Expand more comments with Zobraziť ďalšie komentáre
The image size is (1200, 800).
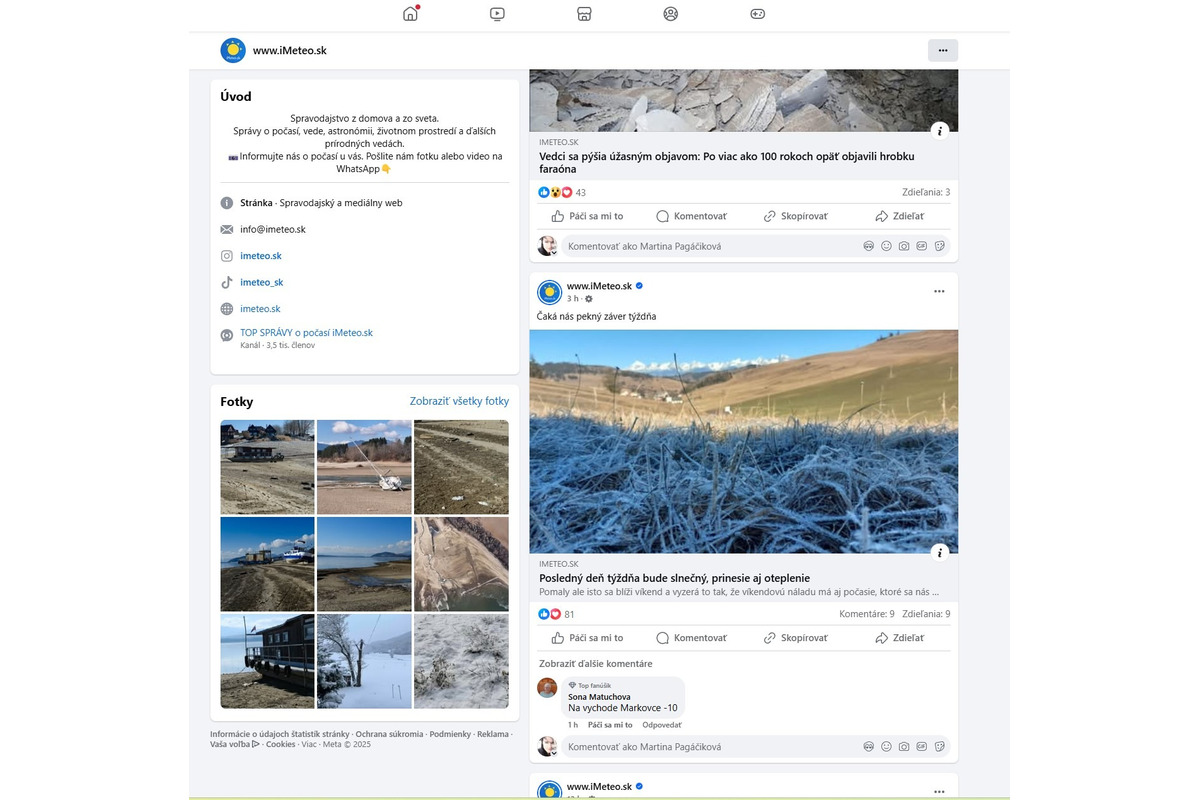(x=596, y=664)
